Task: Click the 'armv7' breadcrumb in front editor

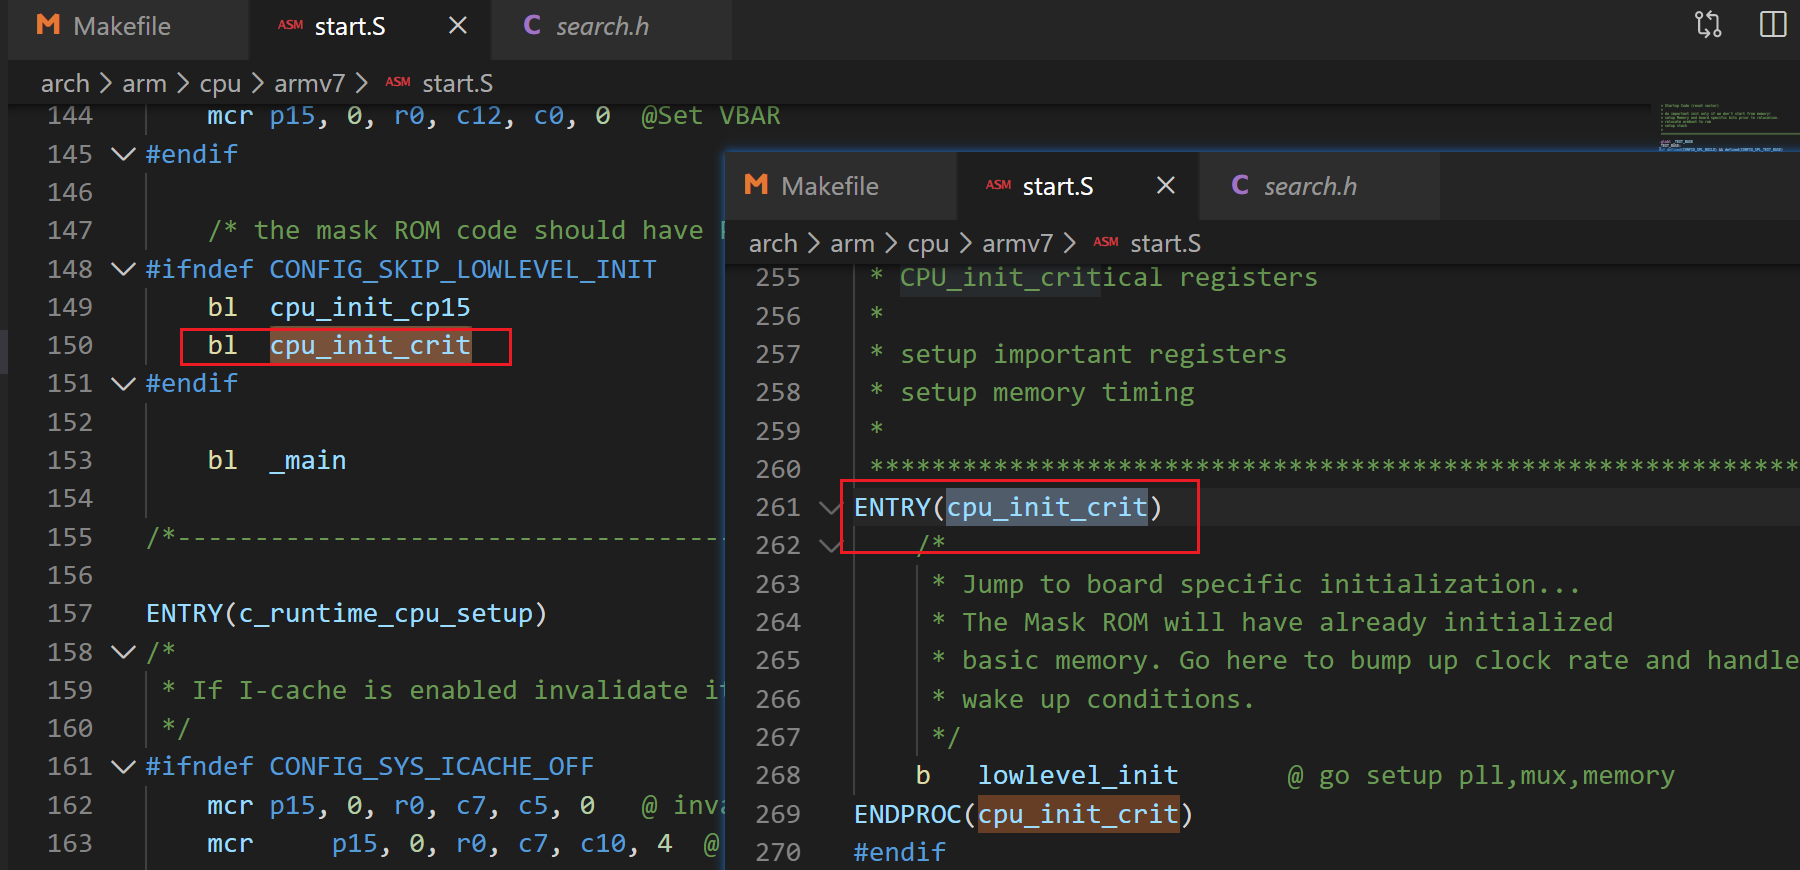Action: tap(1017, 244)
